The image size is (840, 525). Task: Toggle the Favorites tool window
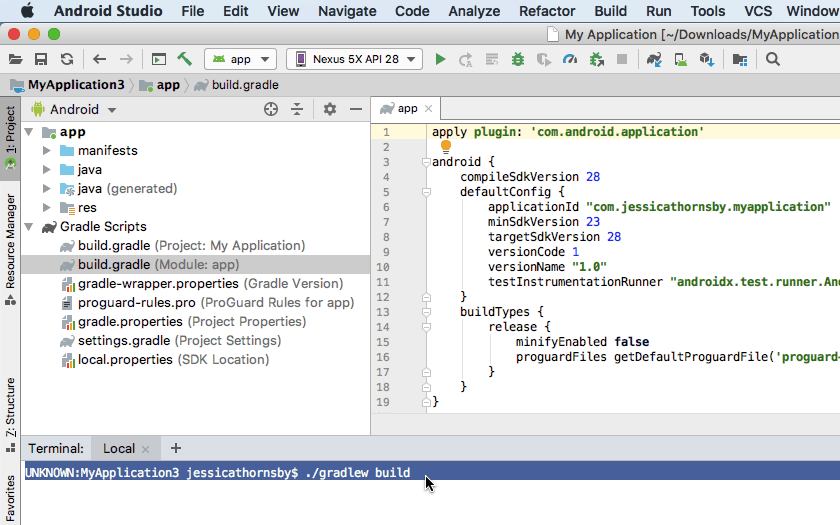point(10,498)
